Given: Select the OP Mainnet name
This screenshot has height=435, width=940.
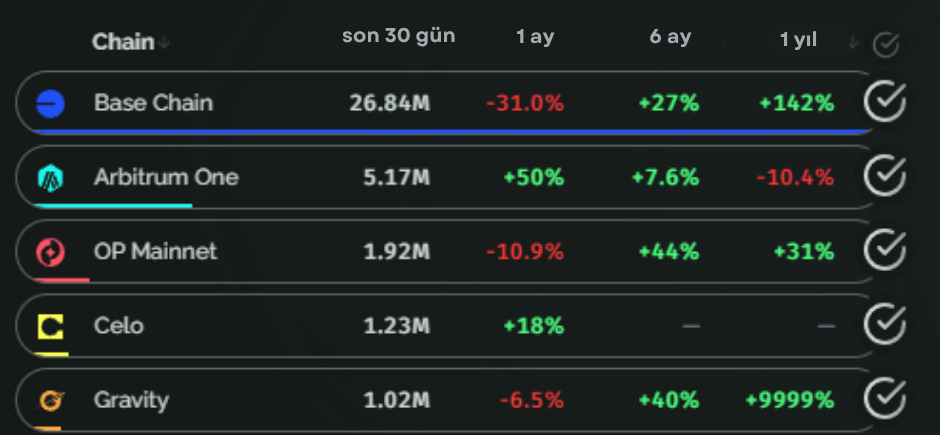Looking at the screenshot, I should click(x=155, y=252).
